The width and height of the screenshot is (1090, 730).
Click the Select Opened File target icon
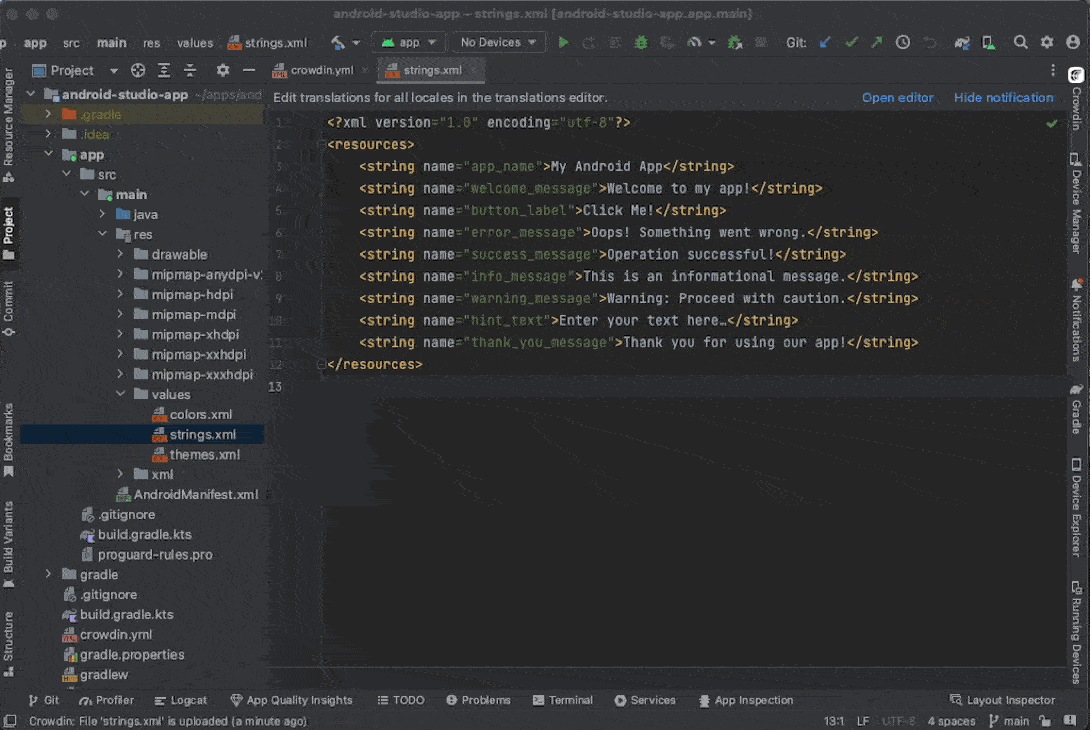click(138, 71)
